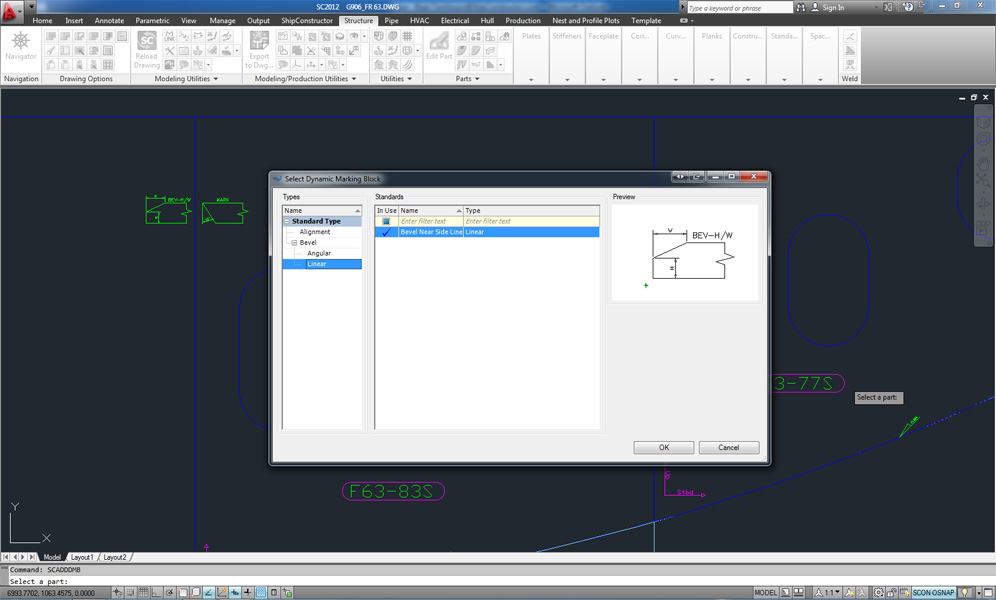Screen dimensions: 996x600
Task: Click the Edit Part icon
Action: 439,41
